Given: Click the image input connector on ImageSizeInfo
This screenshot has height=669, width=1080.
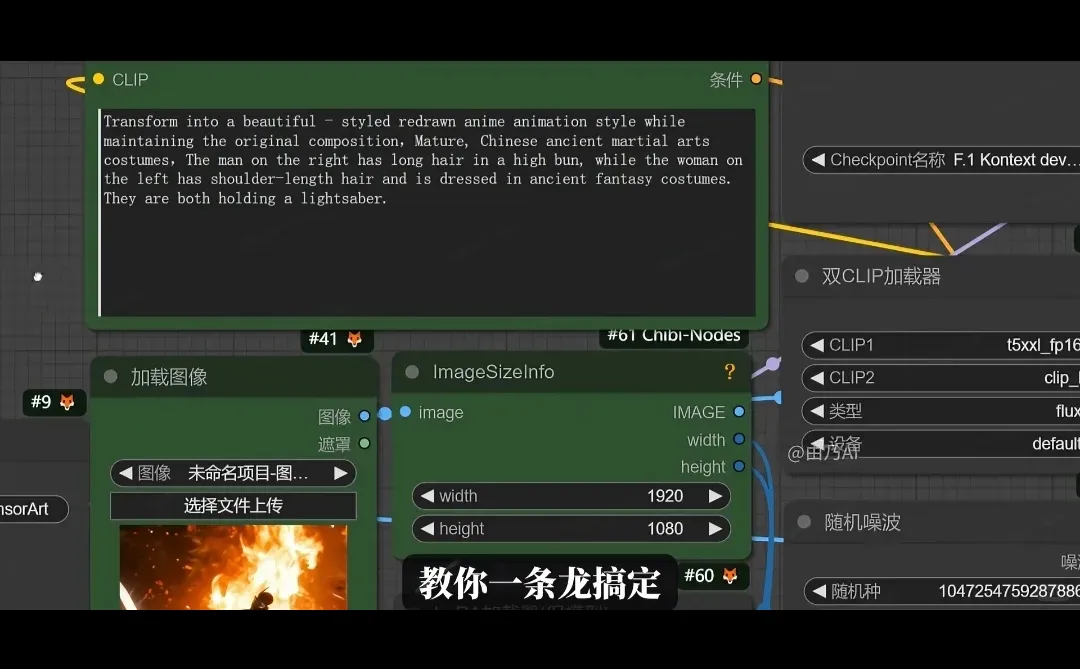Looking at the screenshot, I should [405, 412].
